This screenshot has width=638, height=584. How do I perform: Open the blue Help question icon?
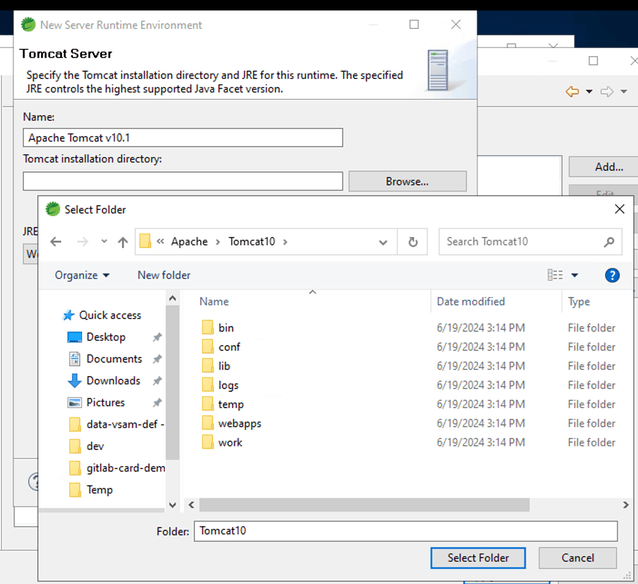point(612,276)
